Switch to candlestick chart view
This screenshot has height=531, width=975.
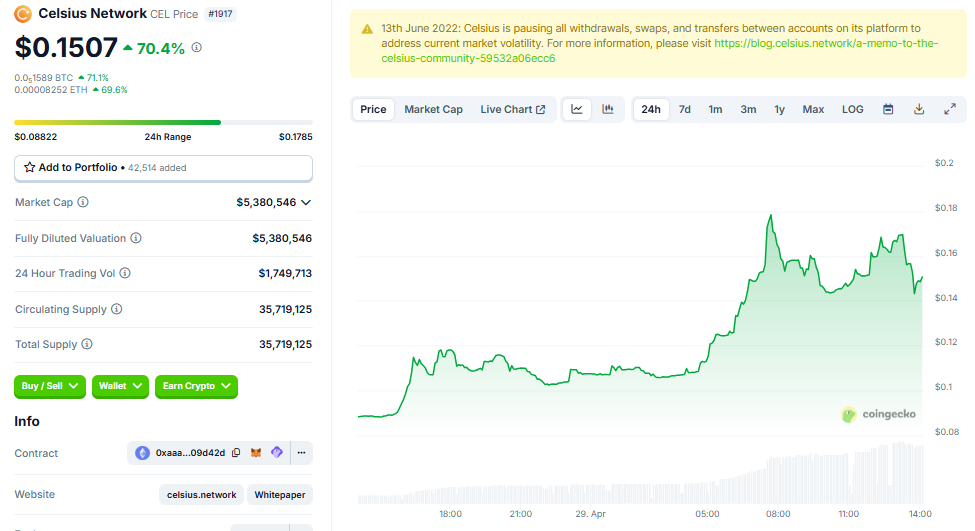click(607, 109)
